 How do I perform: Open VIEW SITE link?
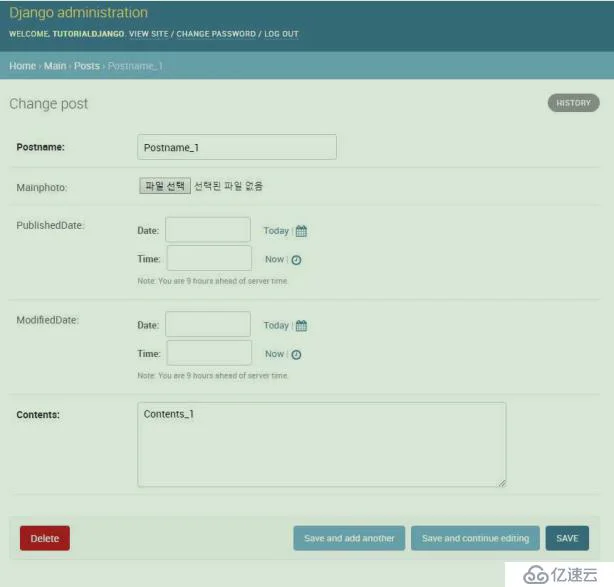point(149,34)
